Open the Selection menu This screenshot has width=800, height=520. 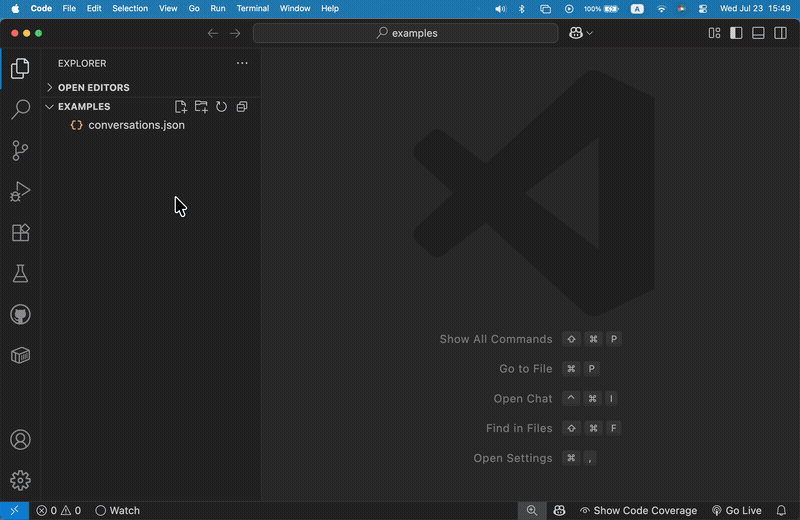pos(130,9)
